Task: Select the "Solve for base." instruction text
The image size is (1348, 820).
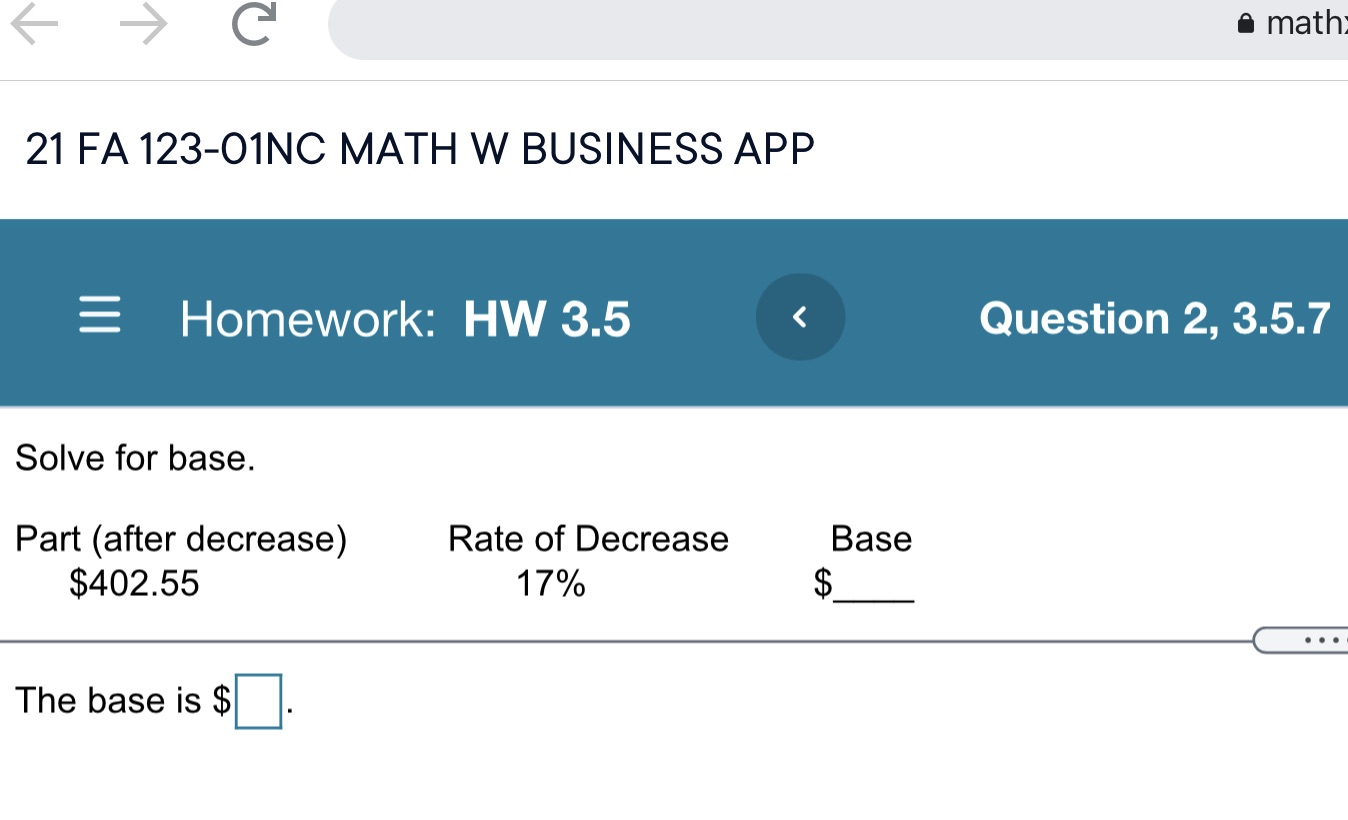Action: [135, 458]
